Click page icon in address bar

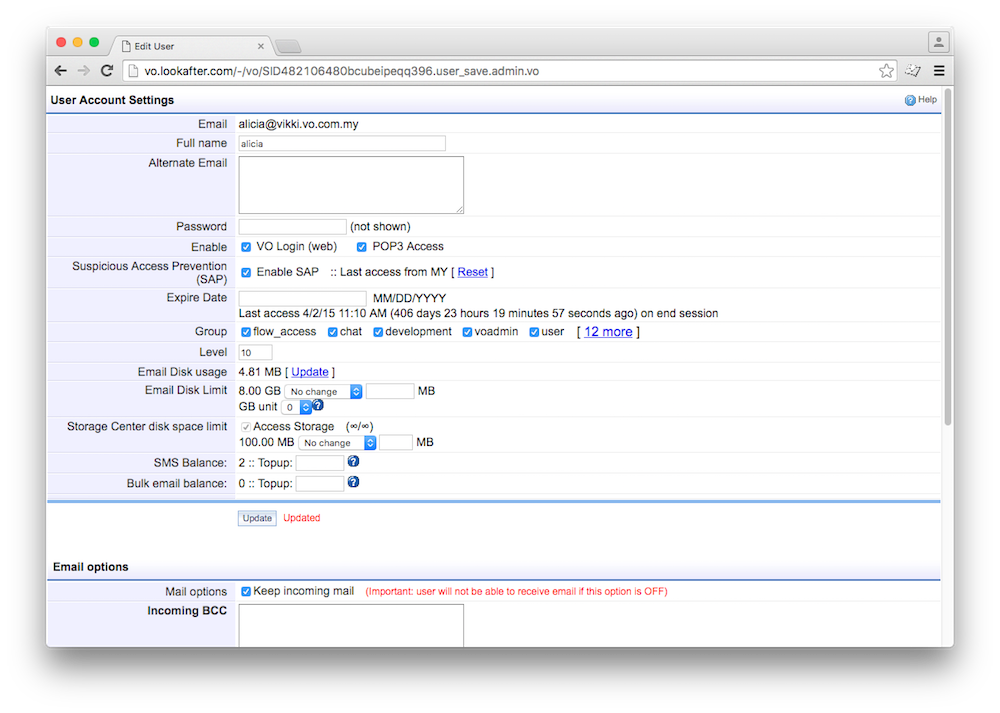pyautogui.click(x=133, y=71)
